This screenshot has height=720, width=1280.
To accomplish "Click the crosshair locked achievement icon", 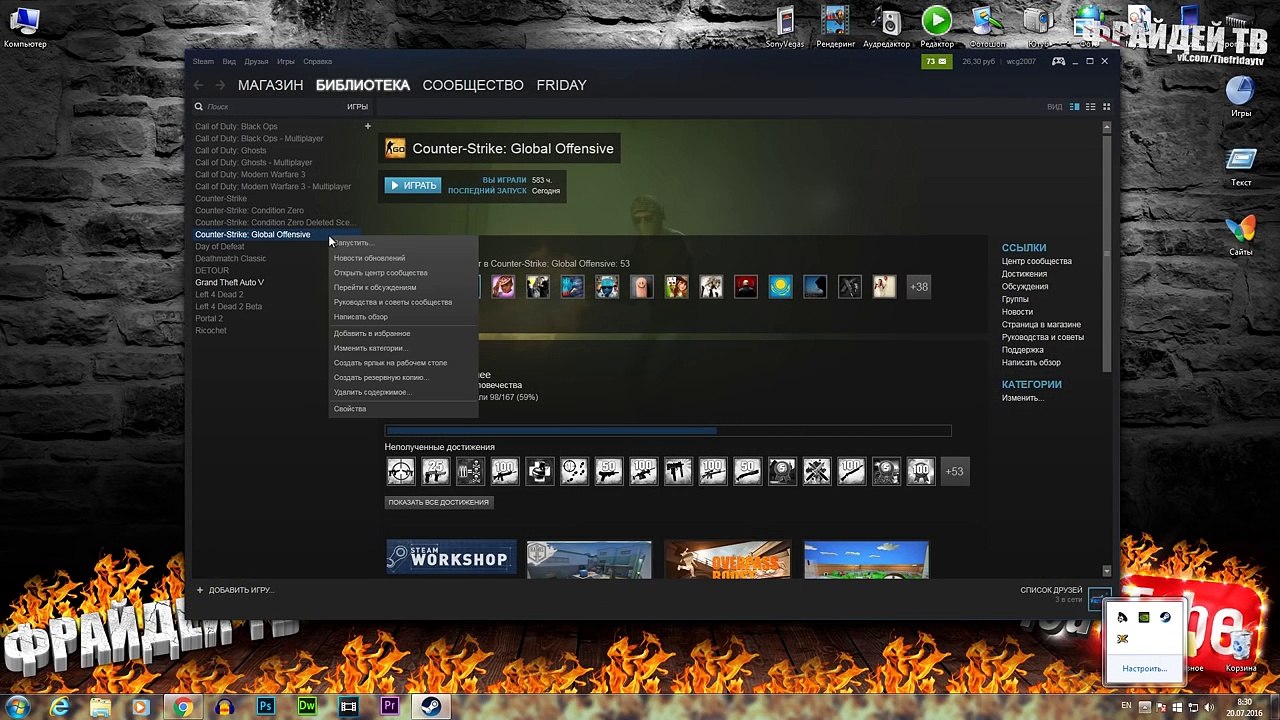I will (x=400, y=471).
